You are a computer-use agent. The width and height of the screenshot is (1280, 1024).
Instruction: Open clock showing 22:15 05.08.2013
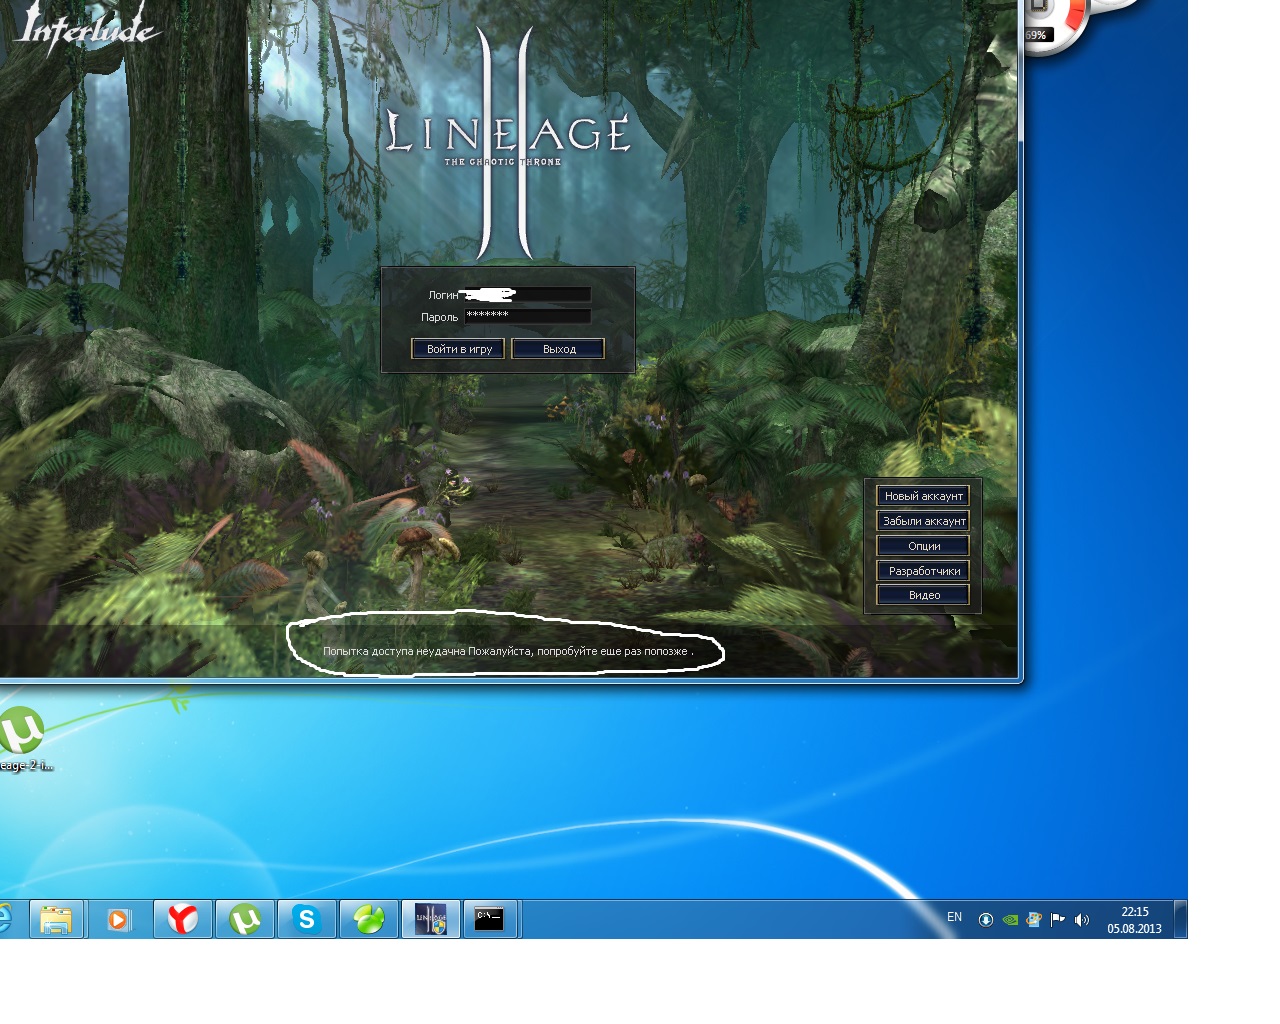tap(1134, 920)
